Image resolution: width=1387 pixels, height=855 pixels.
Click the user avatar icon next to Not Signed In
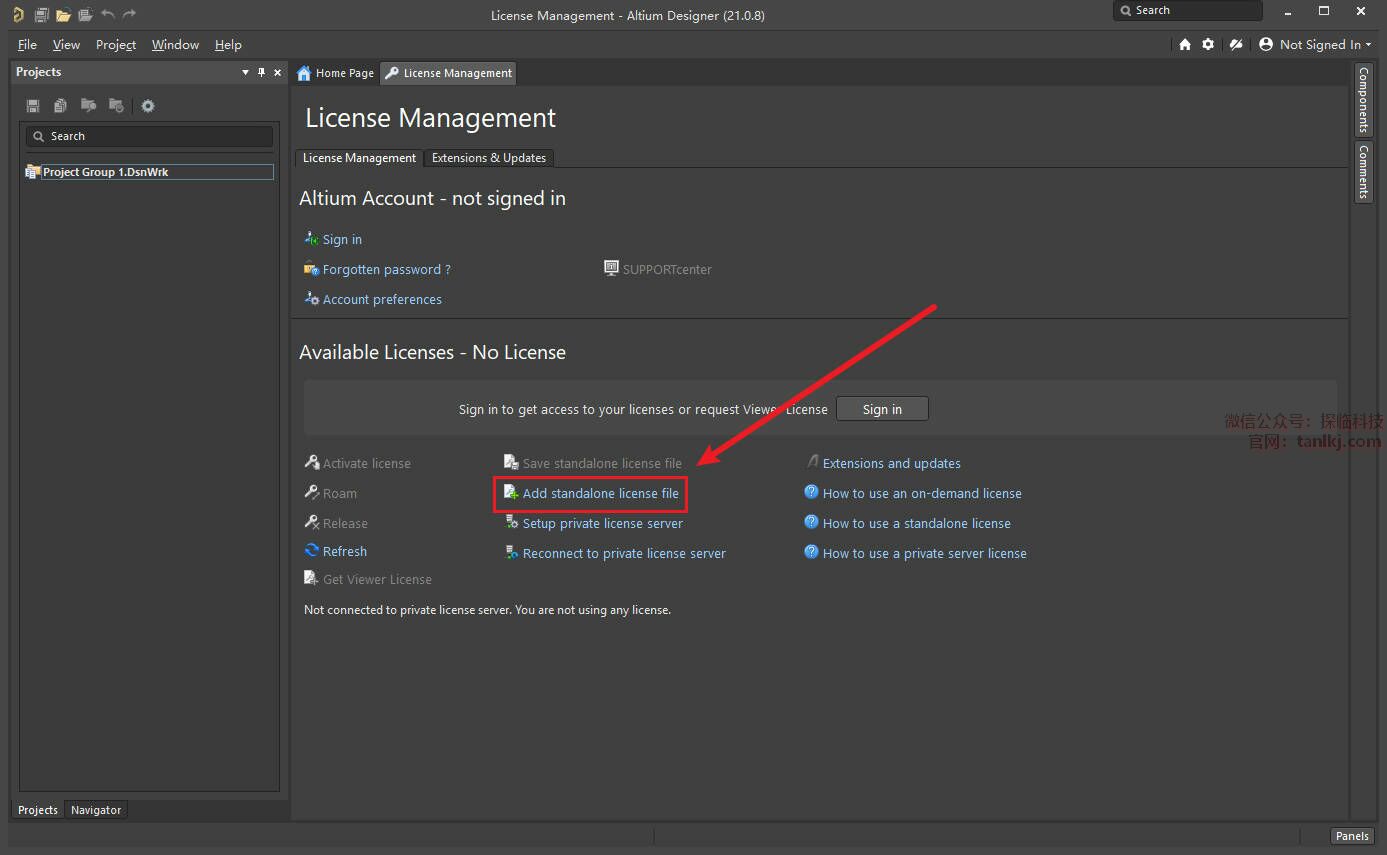point(1266,44)
